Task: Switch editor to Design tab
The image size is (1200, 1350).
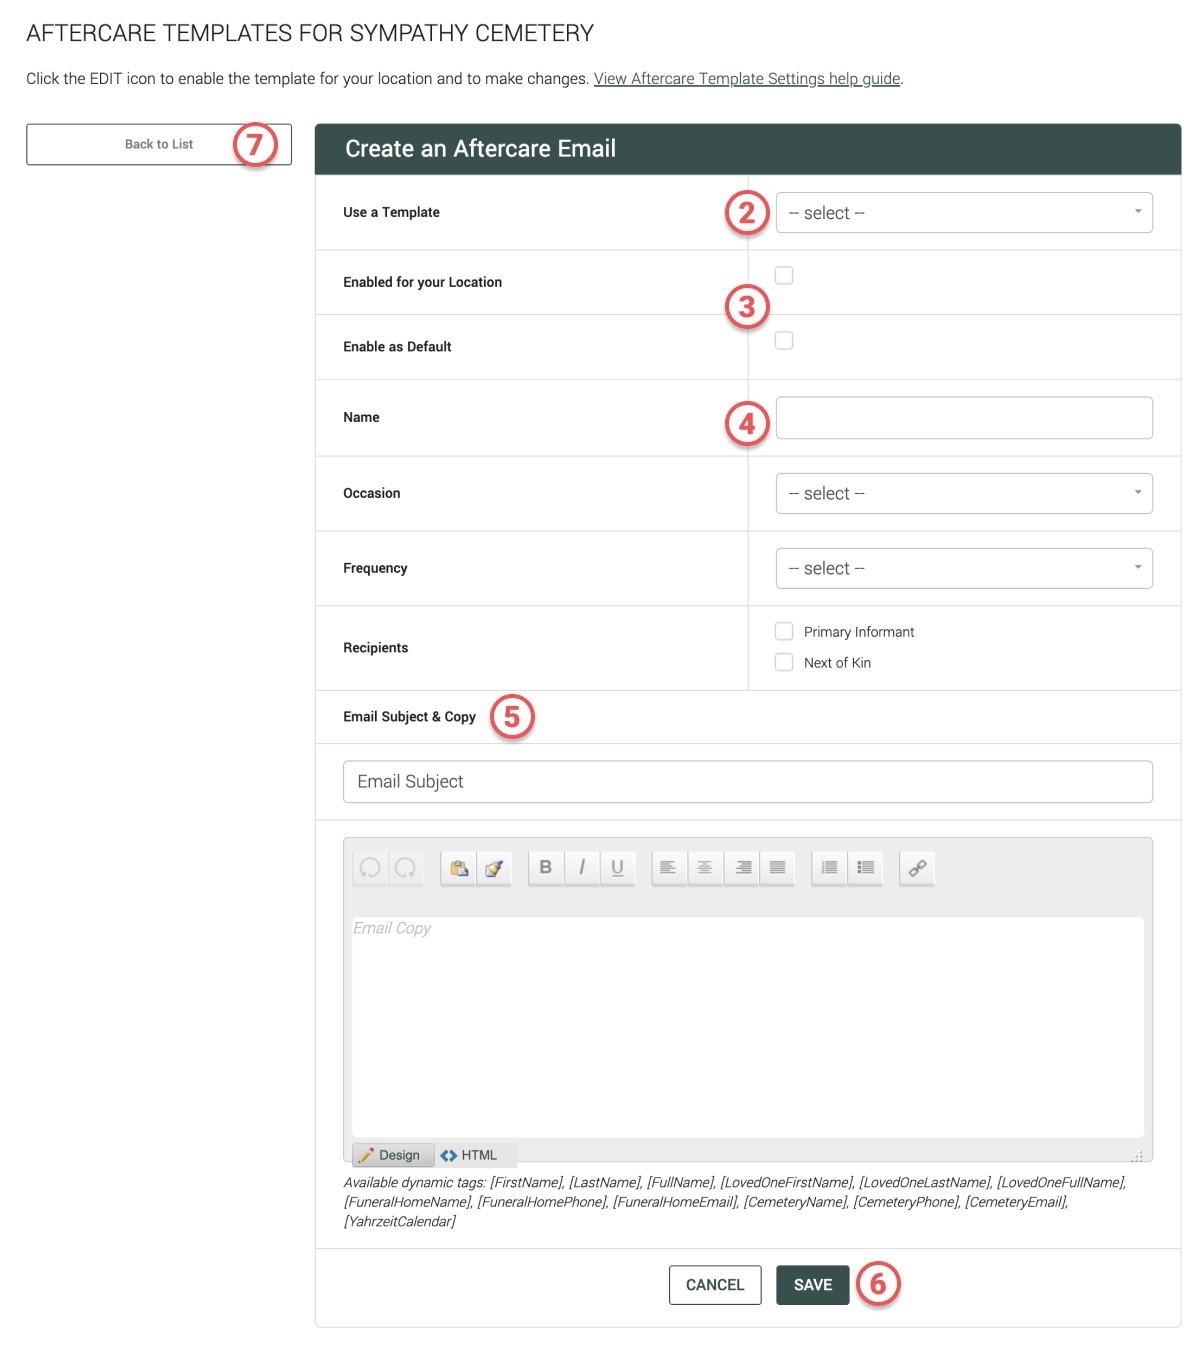Action: click(392, 1155)
